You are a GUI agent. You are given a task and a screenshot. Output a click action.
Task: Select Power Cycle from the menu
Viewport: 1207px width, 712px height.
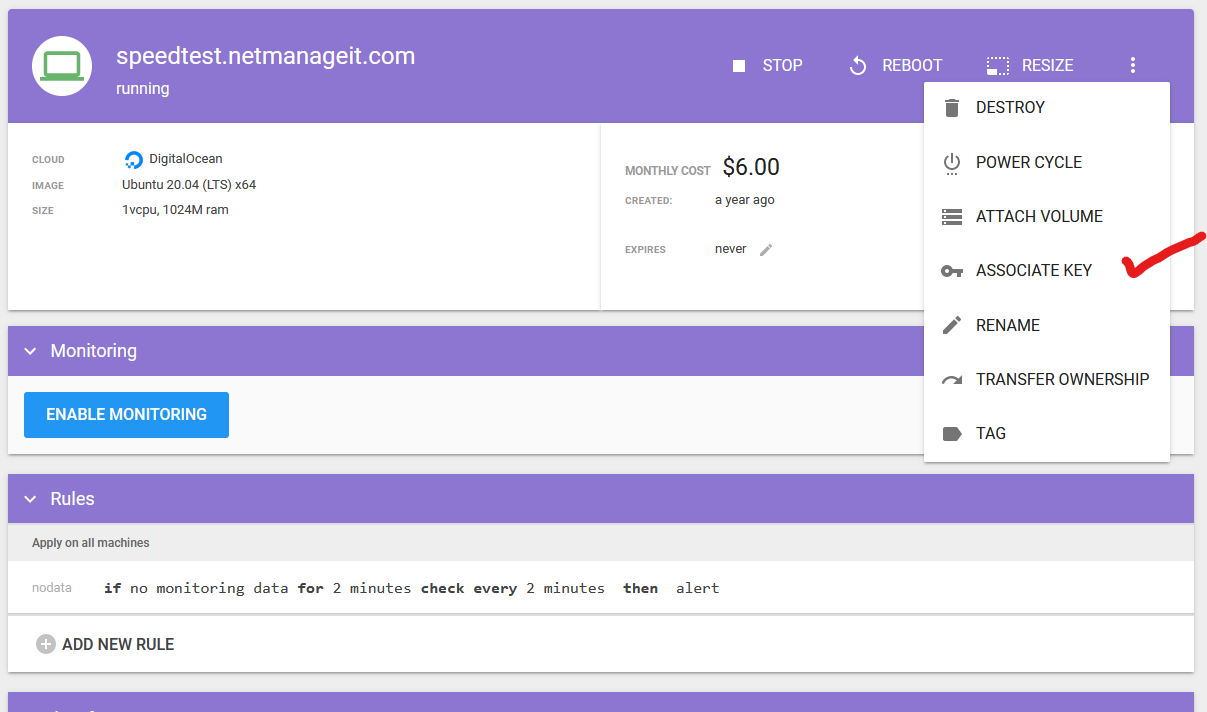pos(1028,162)
